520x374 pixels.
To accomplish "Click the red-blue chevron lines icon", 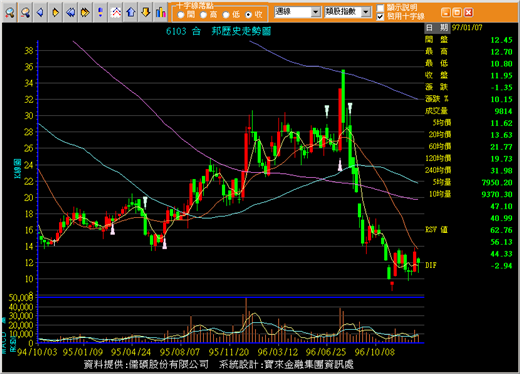I will tap(116, 13).
